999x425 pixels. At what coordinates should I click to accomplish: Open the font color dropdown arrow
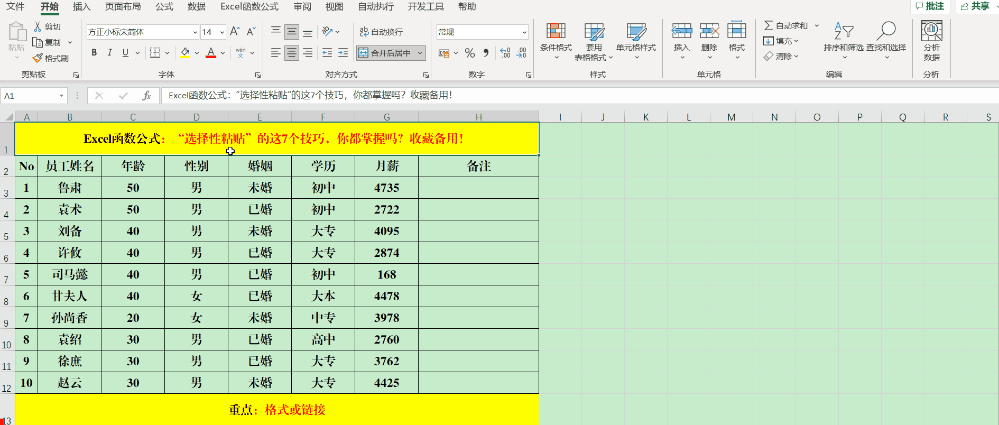(224, 52)
